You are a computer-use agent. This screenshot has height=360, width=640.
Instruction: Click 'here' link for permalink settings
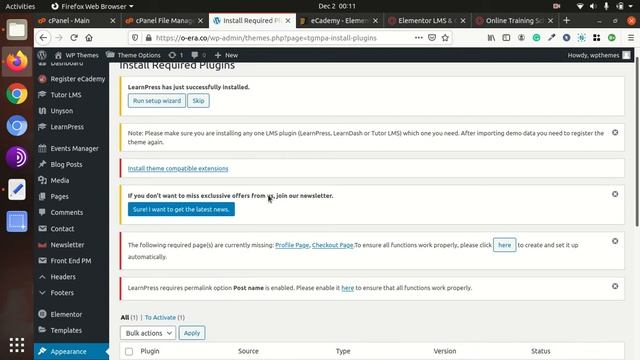coord(347,288)
